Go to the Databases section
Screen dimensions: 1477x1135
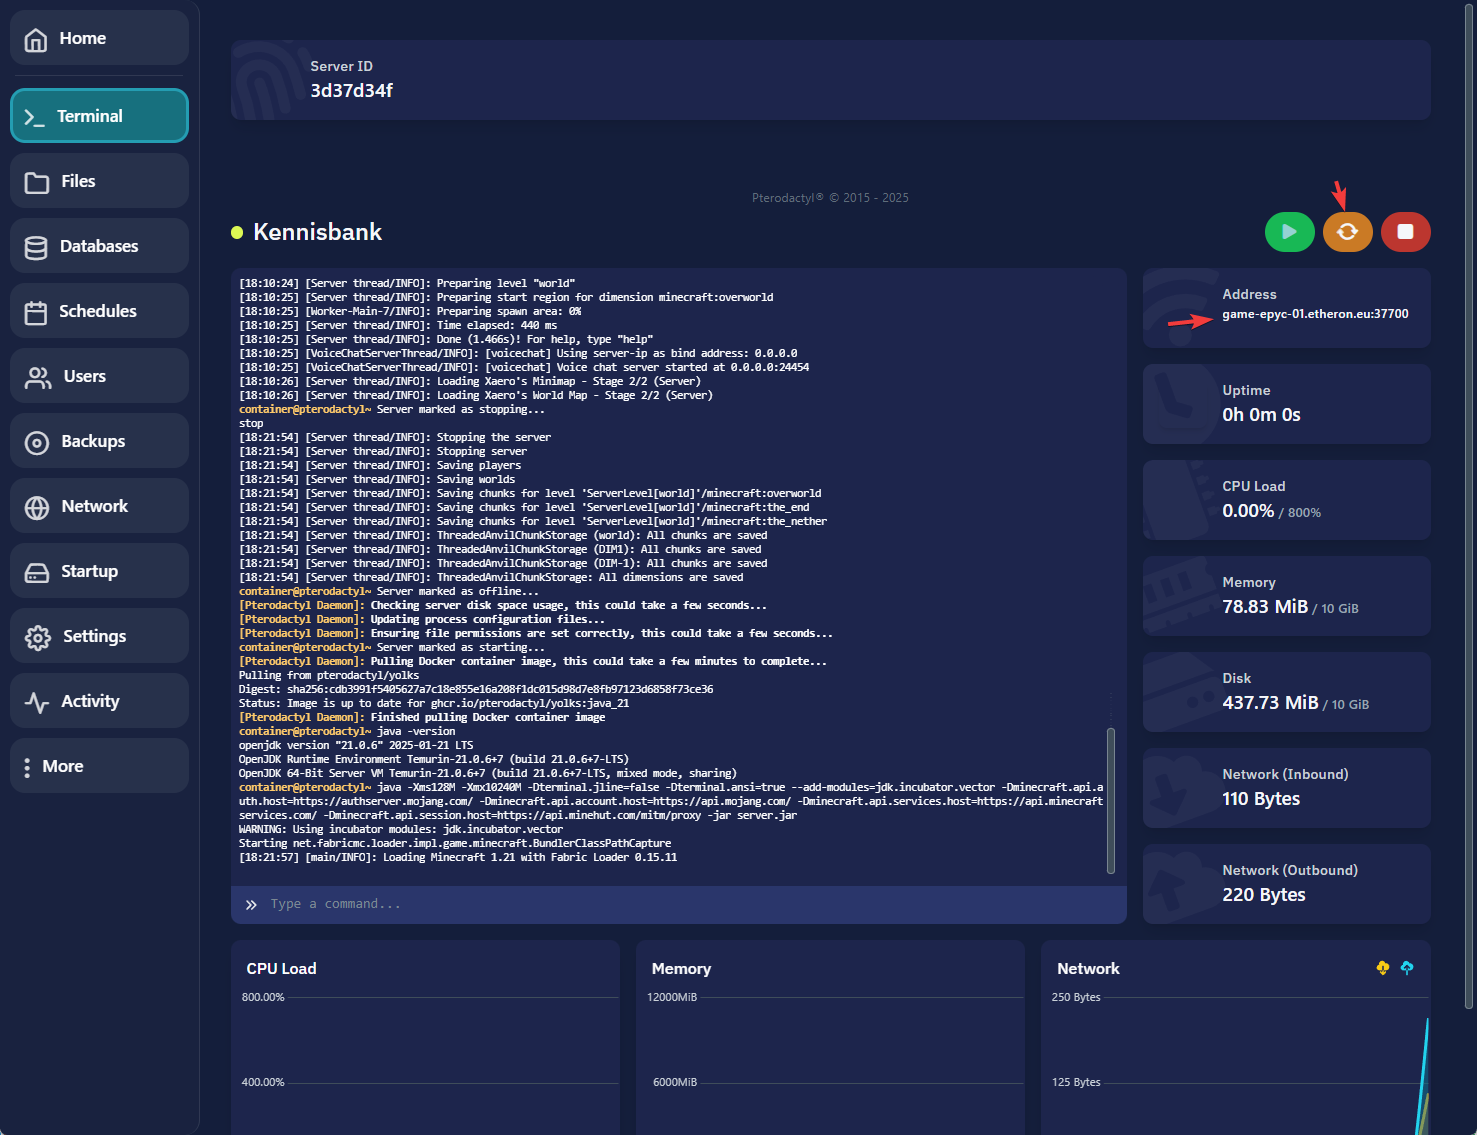point(99,246)
